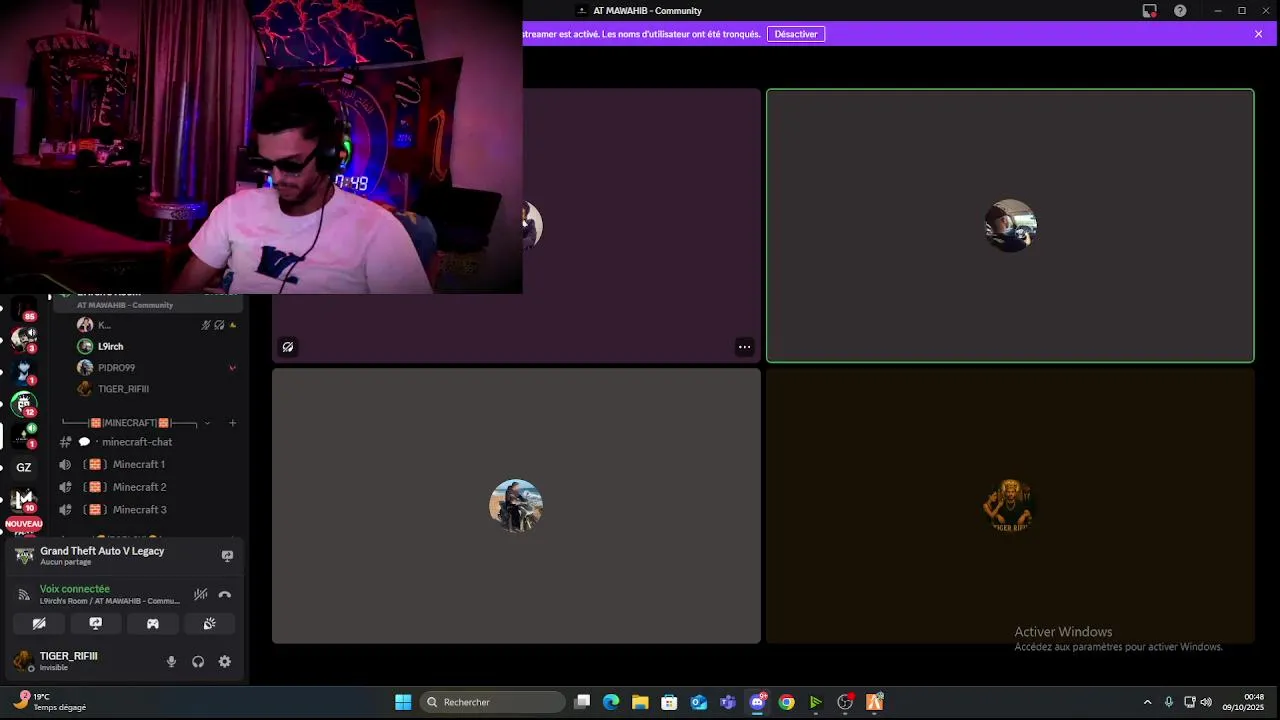
Task: Launch Microsoft Edge from taskbar
Action: pos(611,702)
